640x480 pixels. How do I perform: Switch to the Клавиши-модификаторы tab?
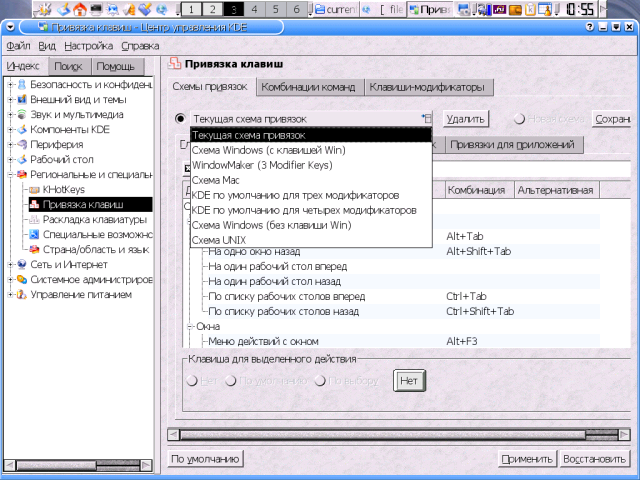pos(427,87)
